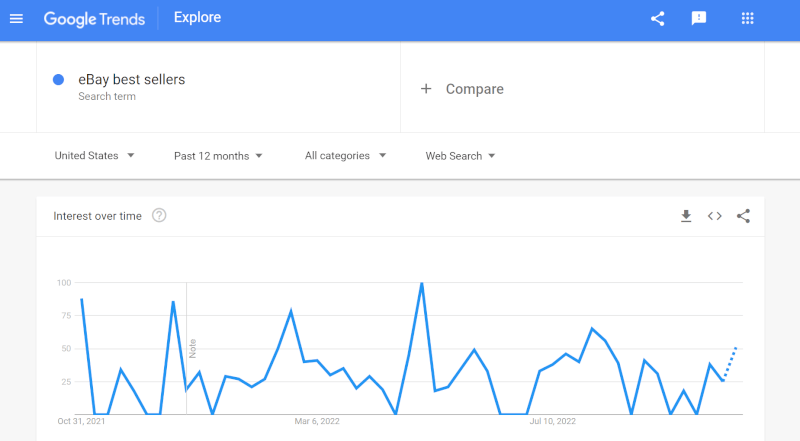Share the Interest over time chart
Screen dimensions: 800x441
click(743, 216)
